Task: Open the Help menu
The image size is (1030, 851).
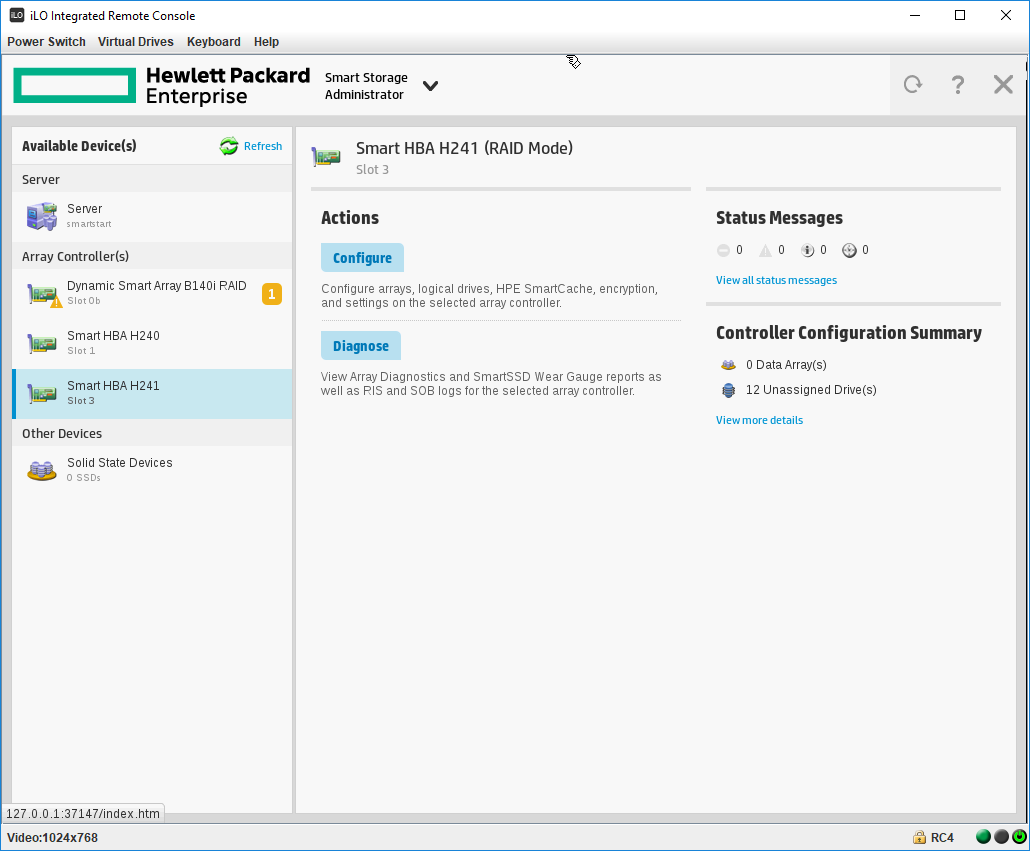Action: pos(266,41)
